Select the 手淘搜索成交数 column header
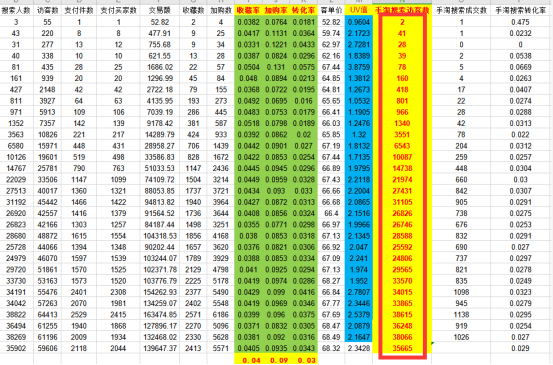Viewport: 553px width, 365px height. 461,11
